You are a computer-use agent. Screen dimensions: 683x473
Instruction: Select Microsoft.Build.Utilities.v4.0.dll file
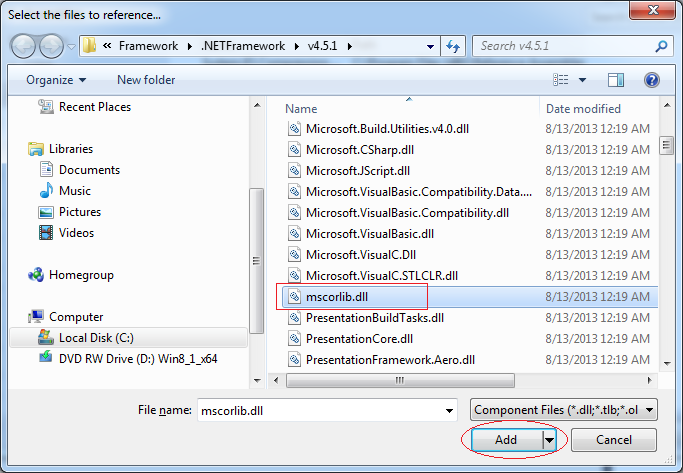pos(387,129)
